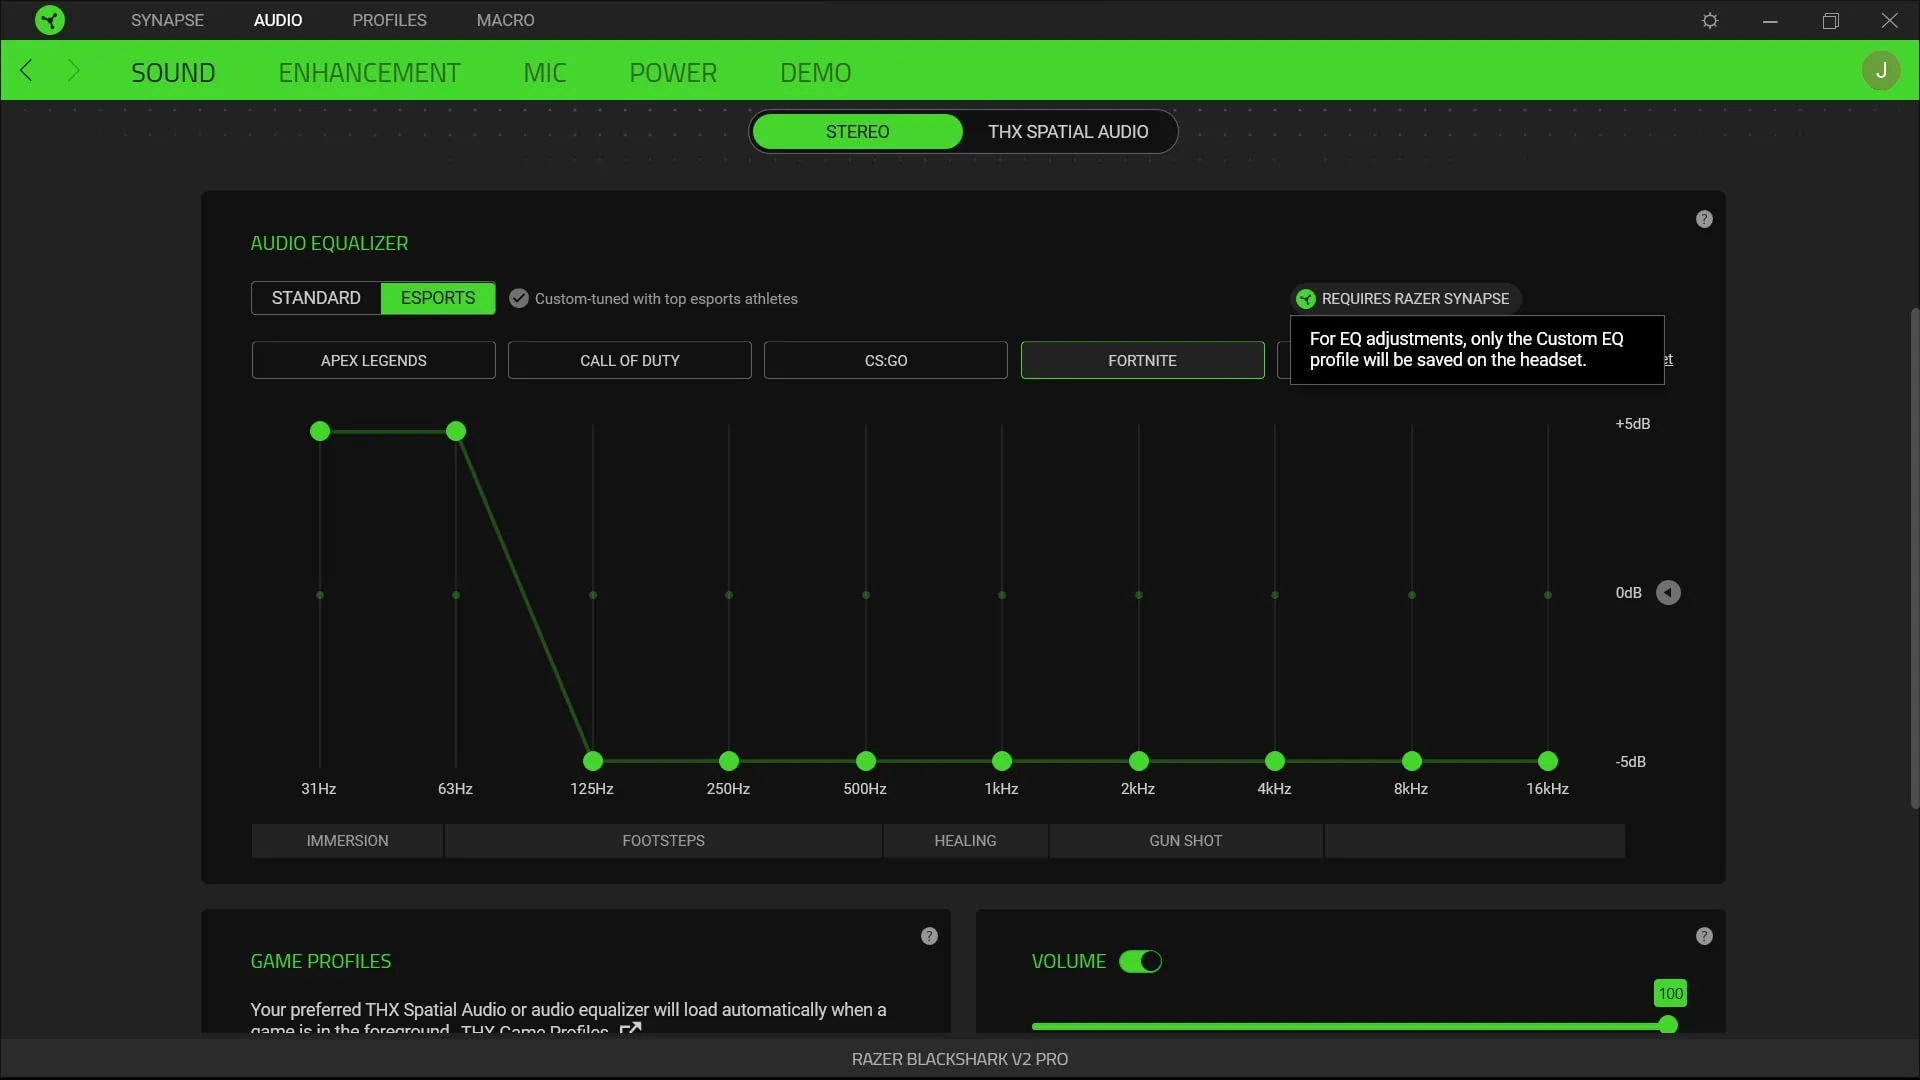
Task: Click the Razer logo icon
Action: pos(49,20)
